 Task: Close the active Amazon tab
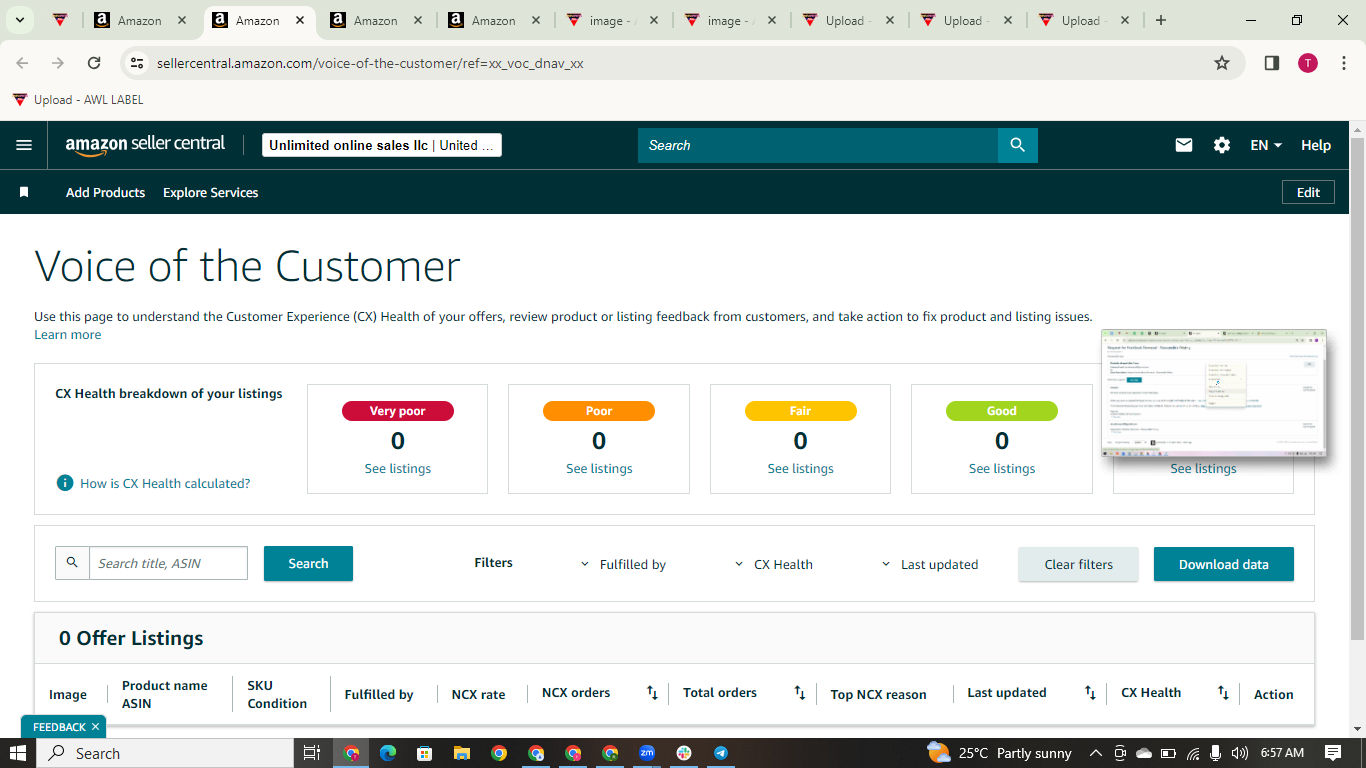[300, 20]
